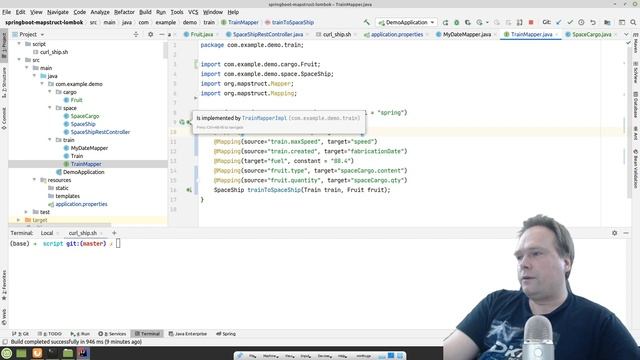The height and width of the screenshot is (360, 640).
Task: Open the Spring tool window button
Action: click(226, 334)
